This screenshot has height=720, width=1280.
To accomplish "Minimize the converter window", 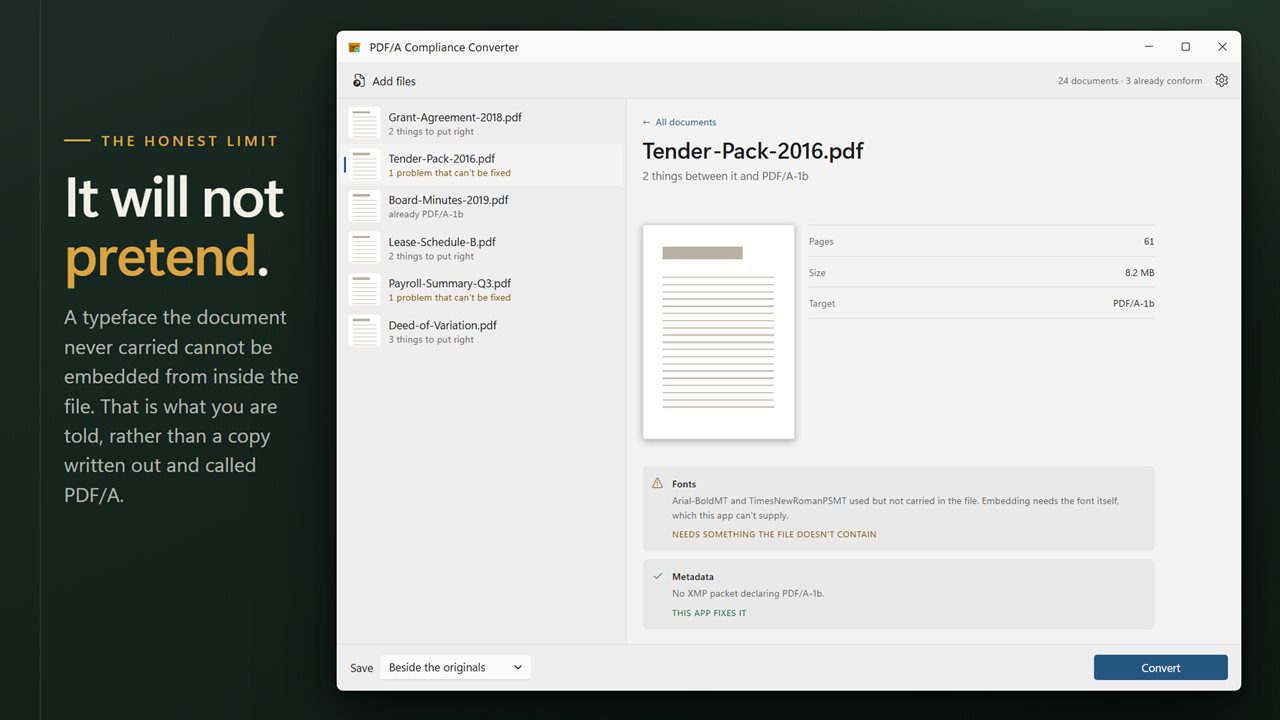I will point(1148,47).
